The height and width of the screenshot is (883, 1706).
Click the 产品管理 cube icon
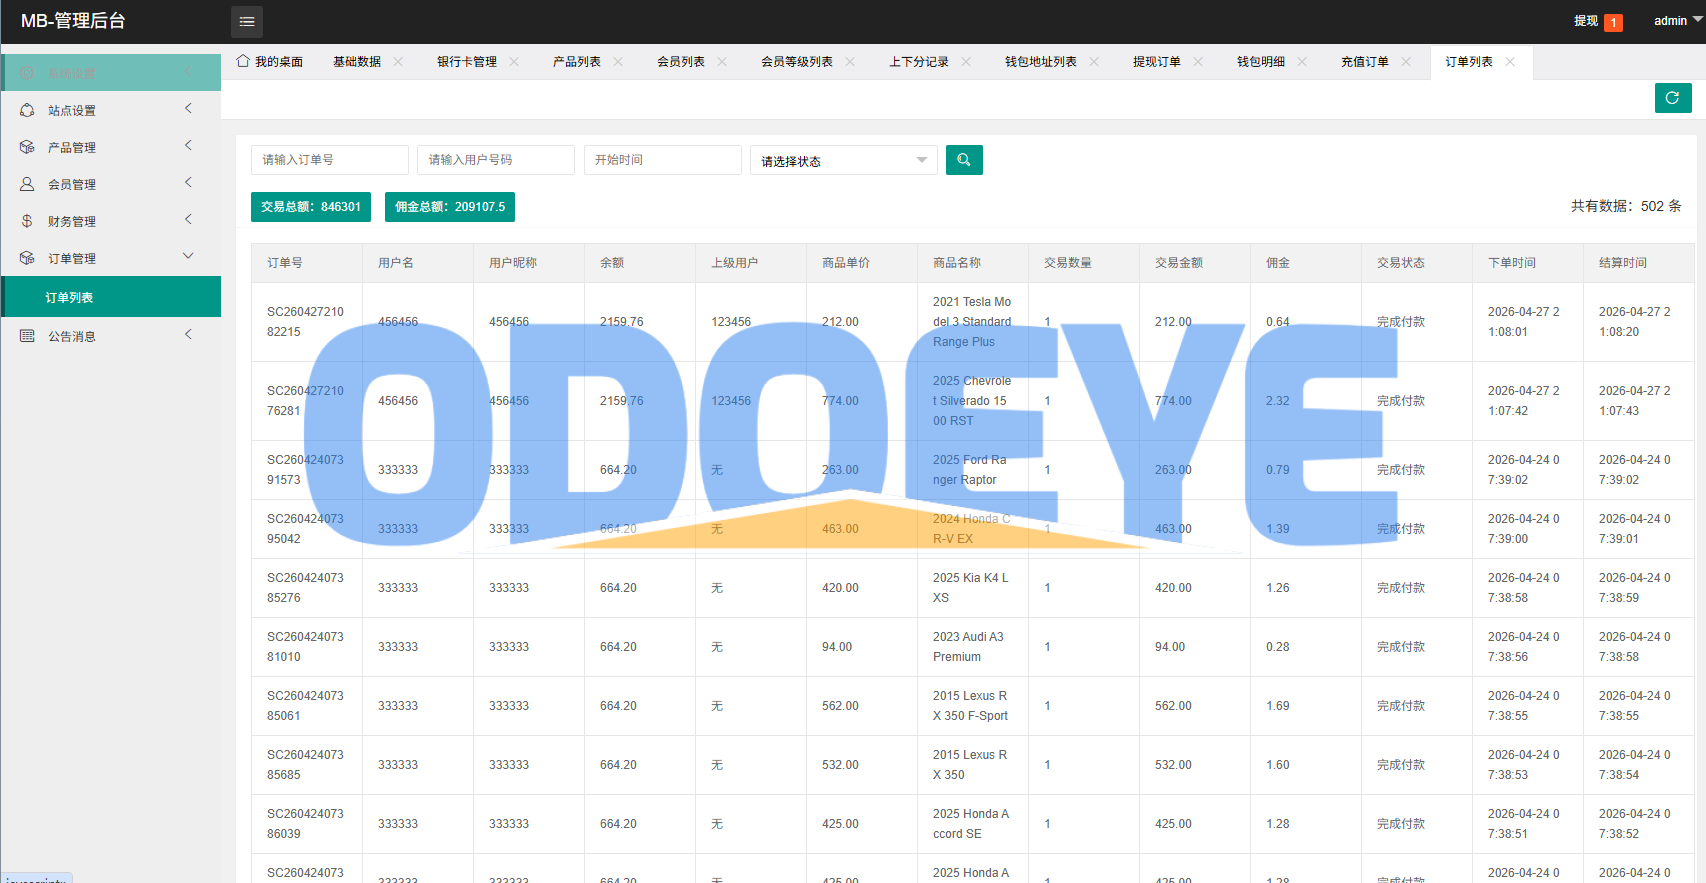(27, 147)
